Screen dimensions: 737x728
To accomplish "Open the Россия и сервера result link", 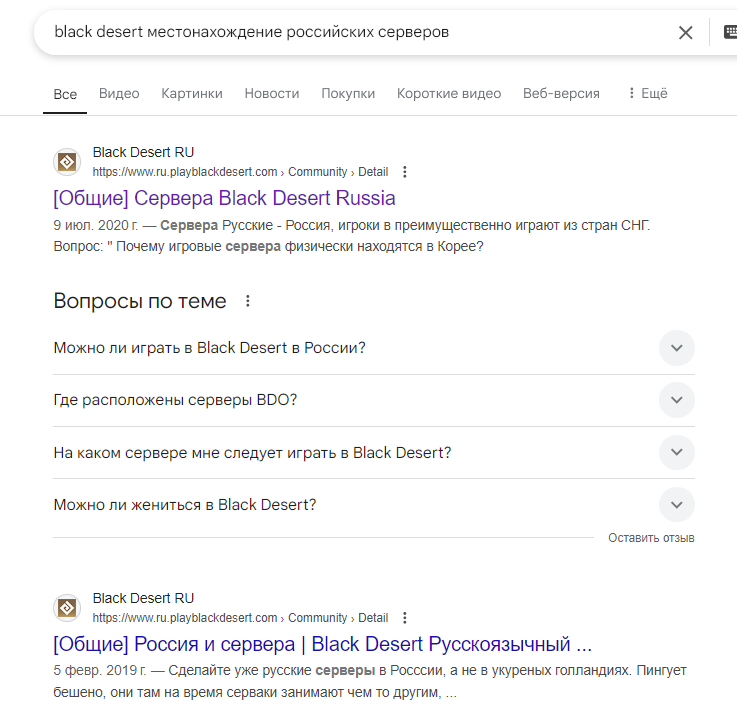I will pos(322,644).
